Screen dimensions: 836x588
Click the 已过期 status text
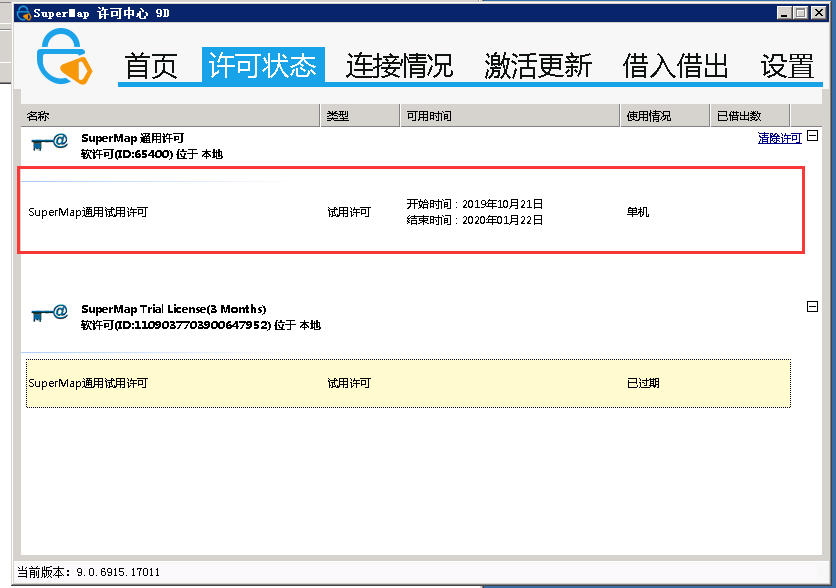(x=643, y=383)
